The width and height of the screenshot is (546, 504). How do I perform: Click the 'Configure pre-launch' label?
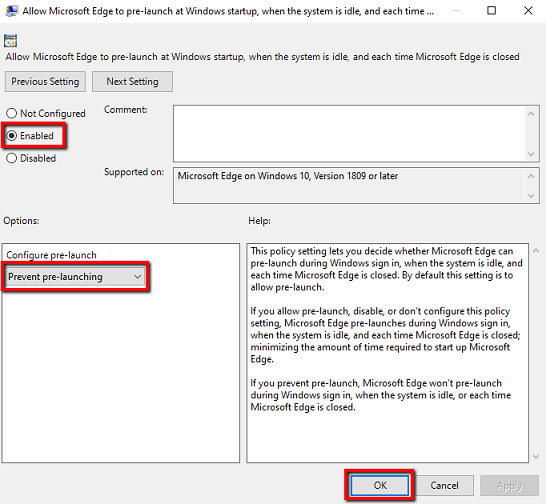click(x=52, y=255)
